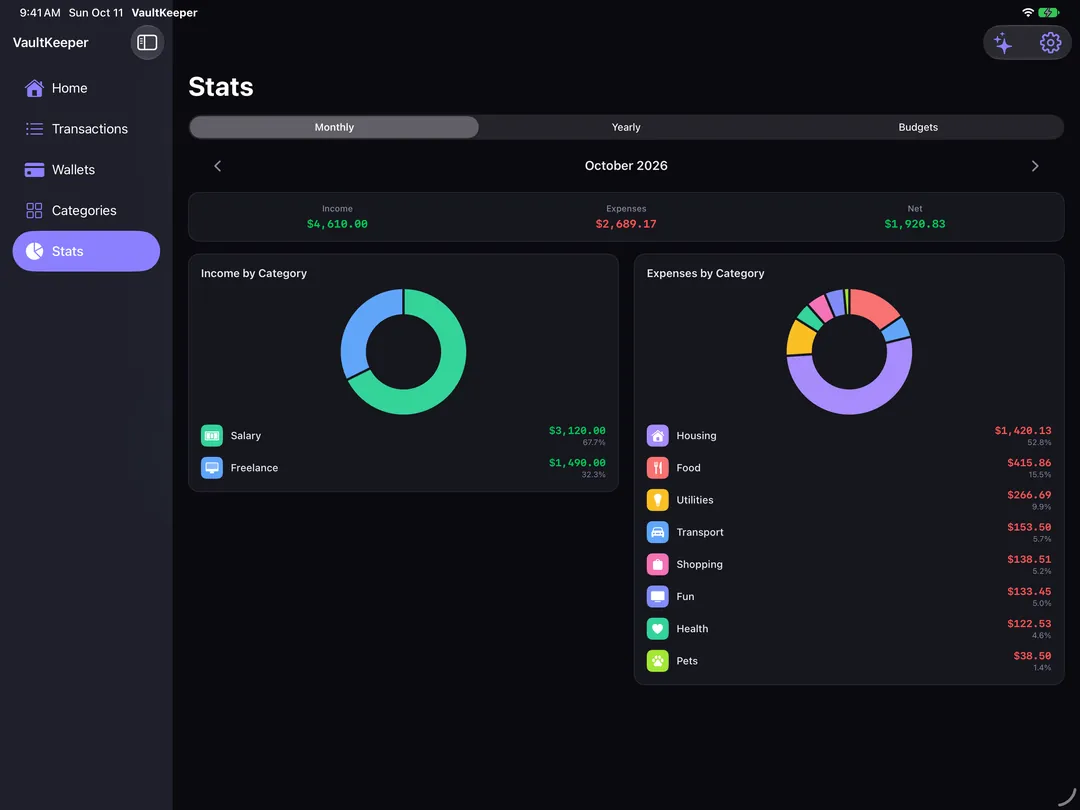This screenshot has height=810, width=1080.
Task: Select the Housing category icon
Action: tap(657, 435)
